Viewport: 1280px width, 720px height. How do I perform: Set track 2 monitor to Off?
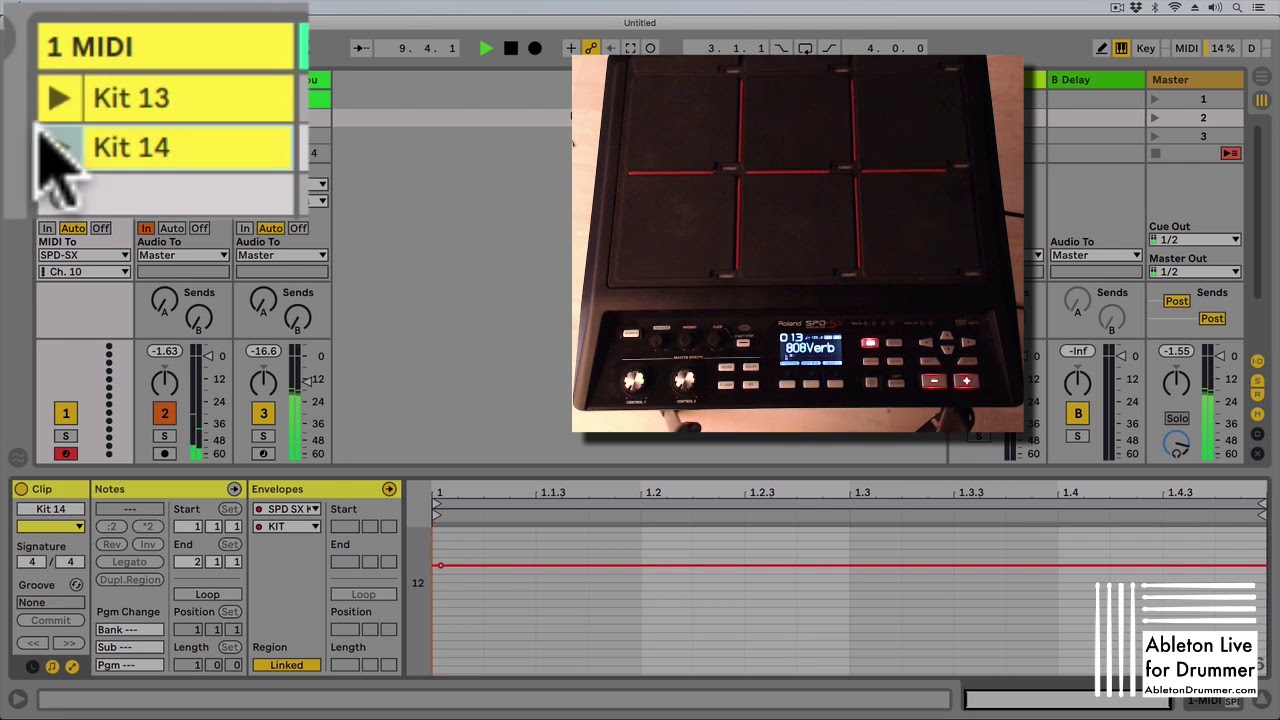point(200,228)
